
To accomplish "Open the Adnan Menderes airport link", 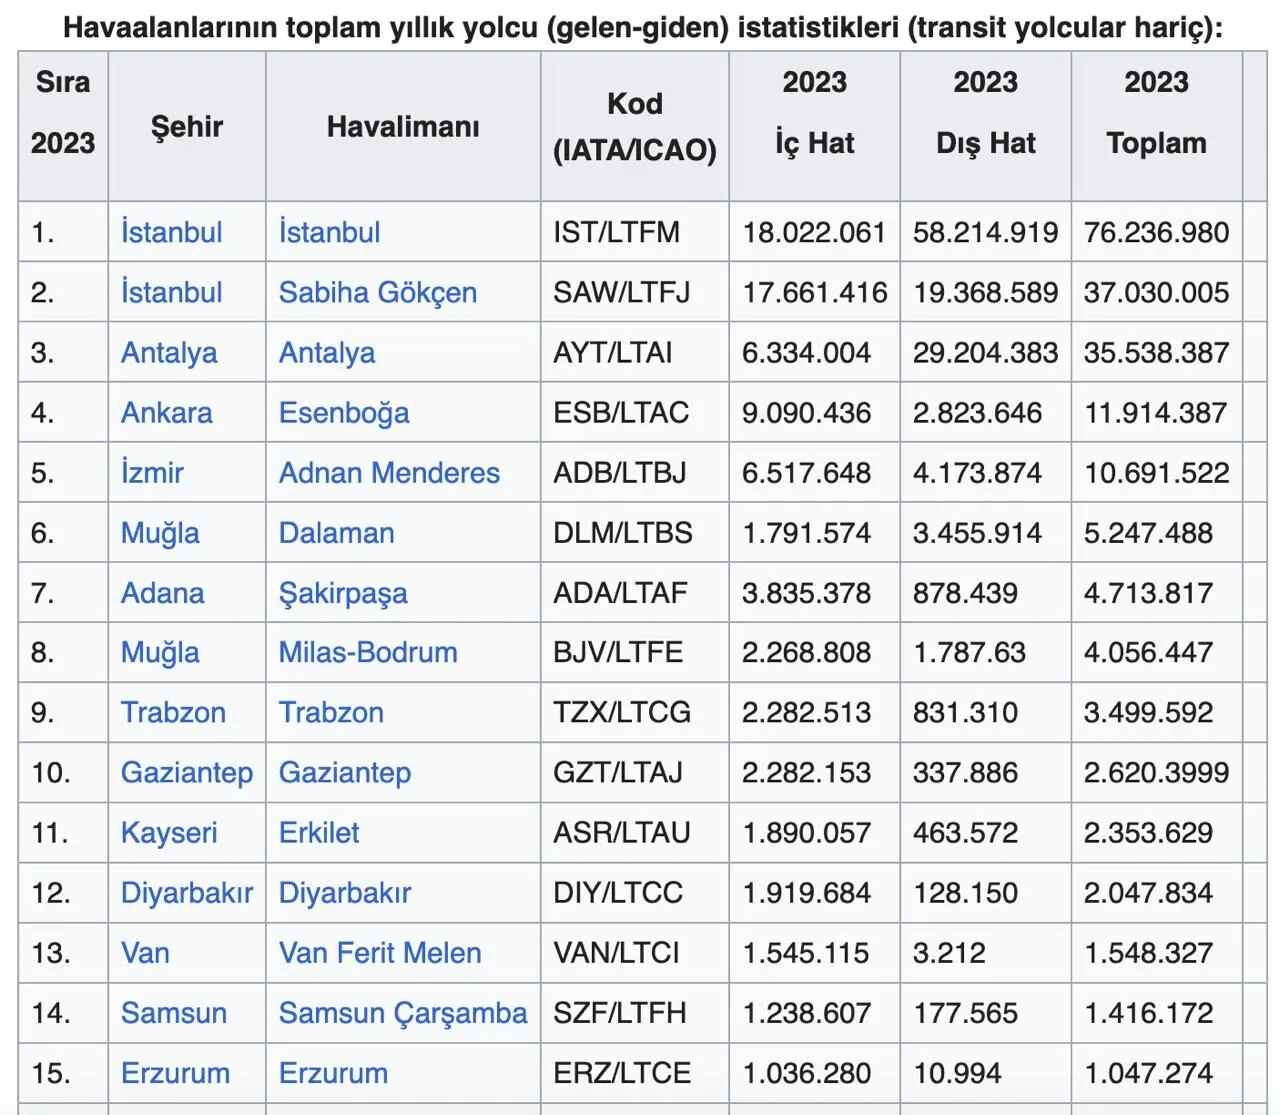I will [389, 472].
